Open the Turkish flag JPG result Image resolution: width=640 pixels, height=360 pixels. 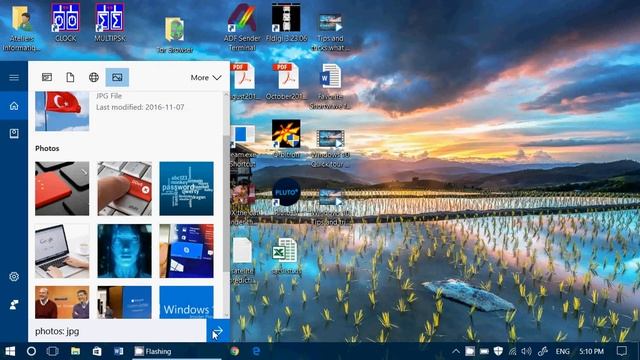click(62, 111)
